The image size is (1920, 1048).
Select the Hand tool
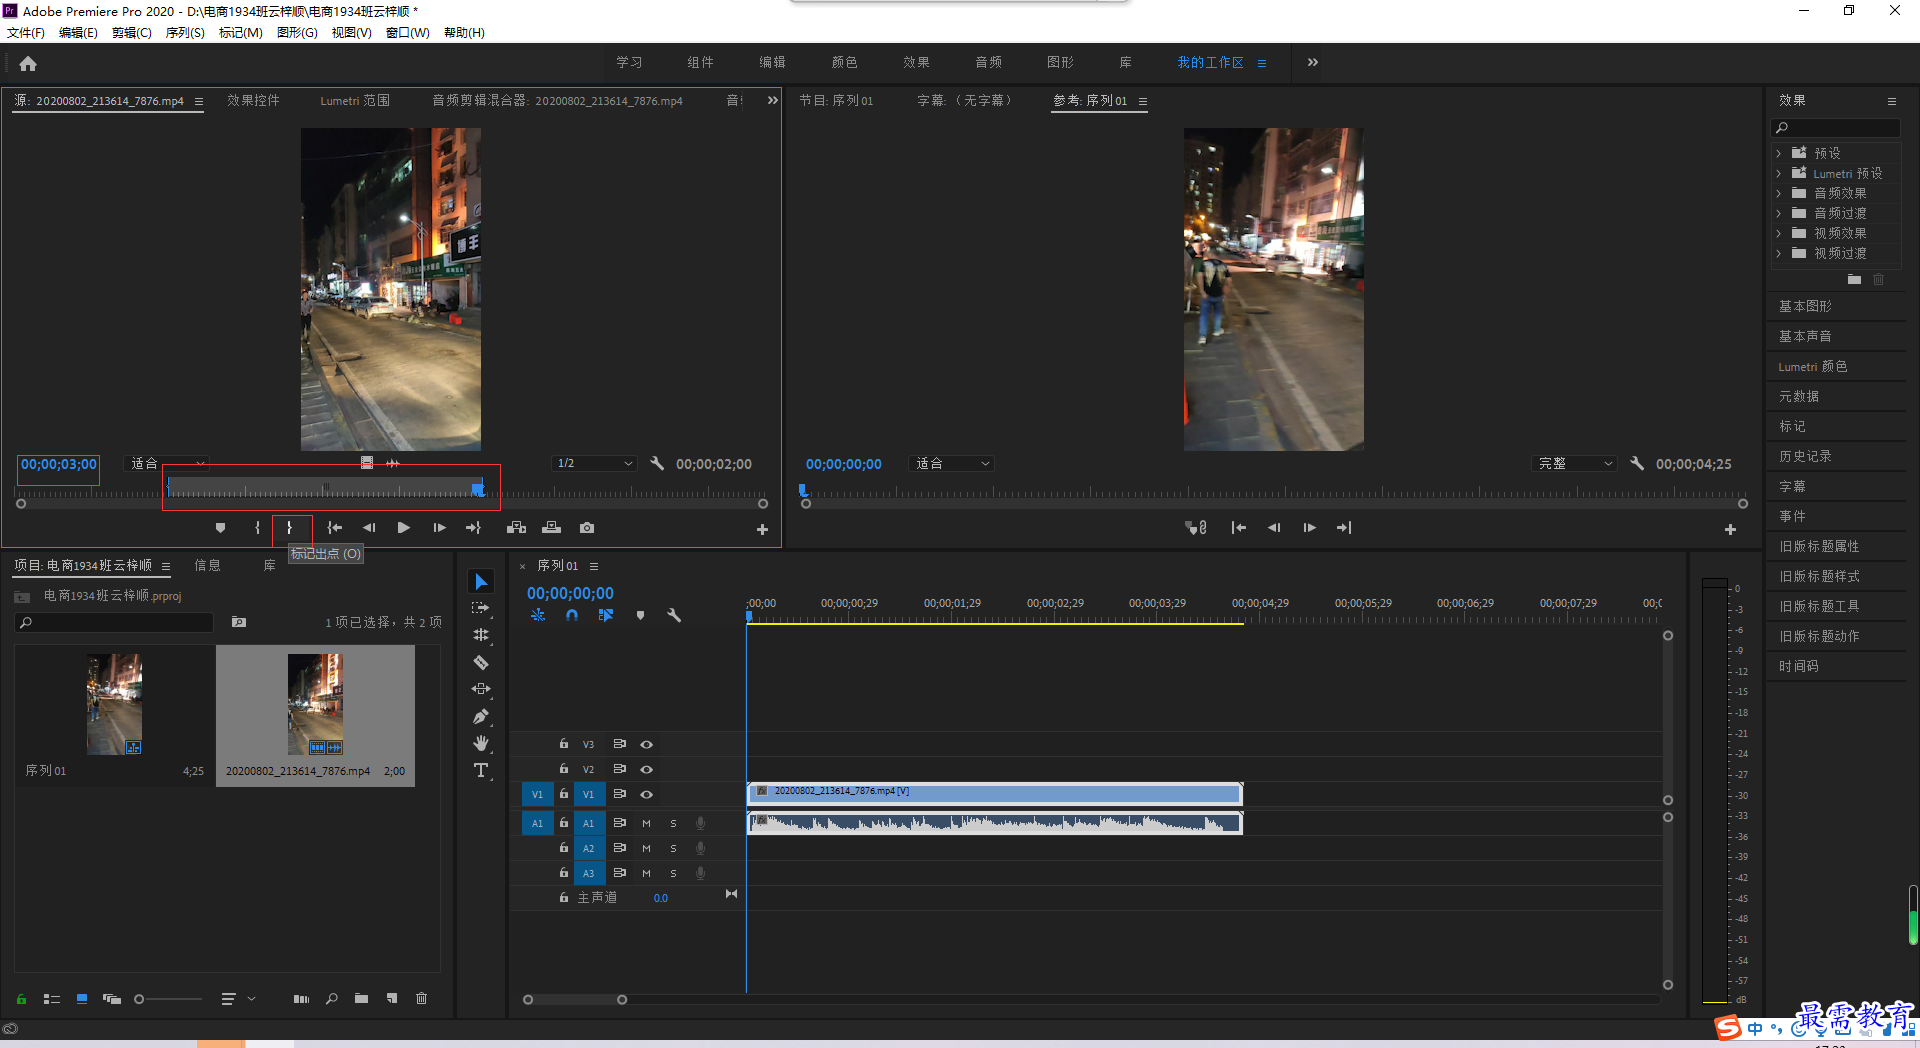[x=481, y=743]
